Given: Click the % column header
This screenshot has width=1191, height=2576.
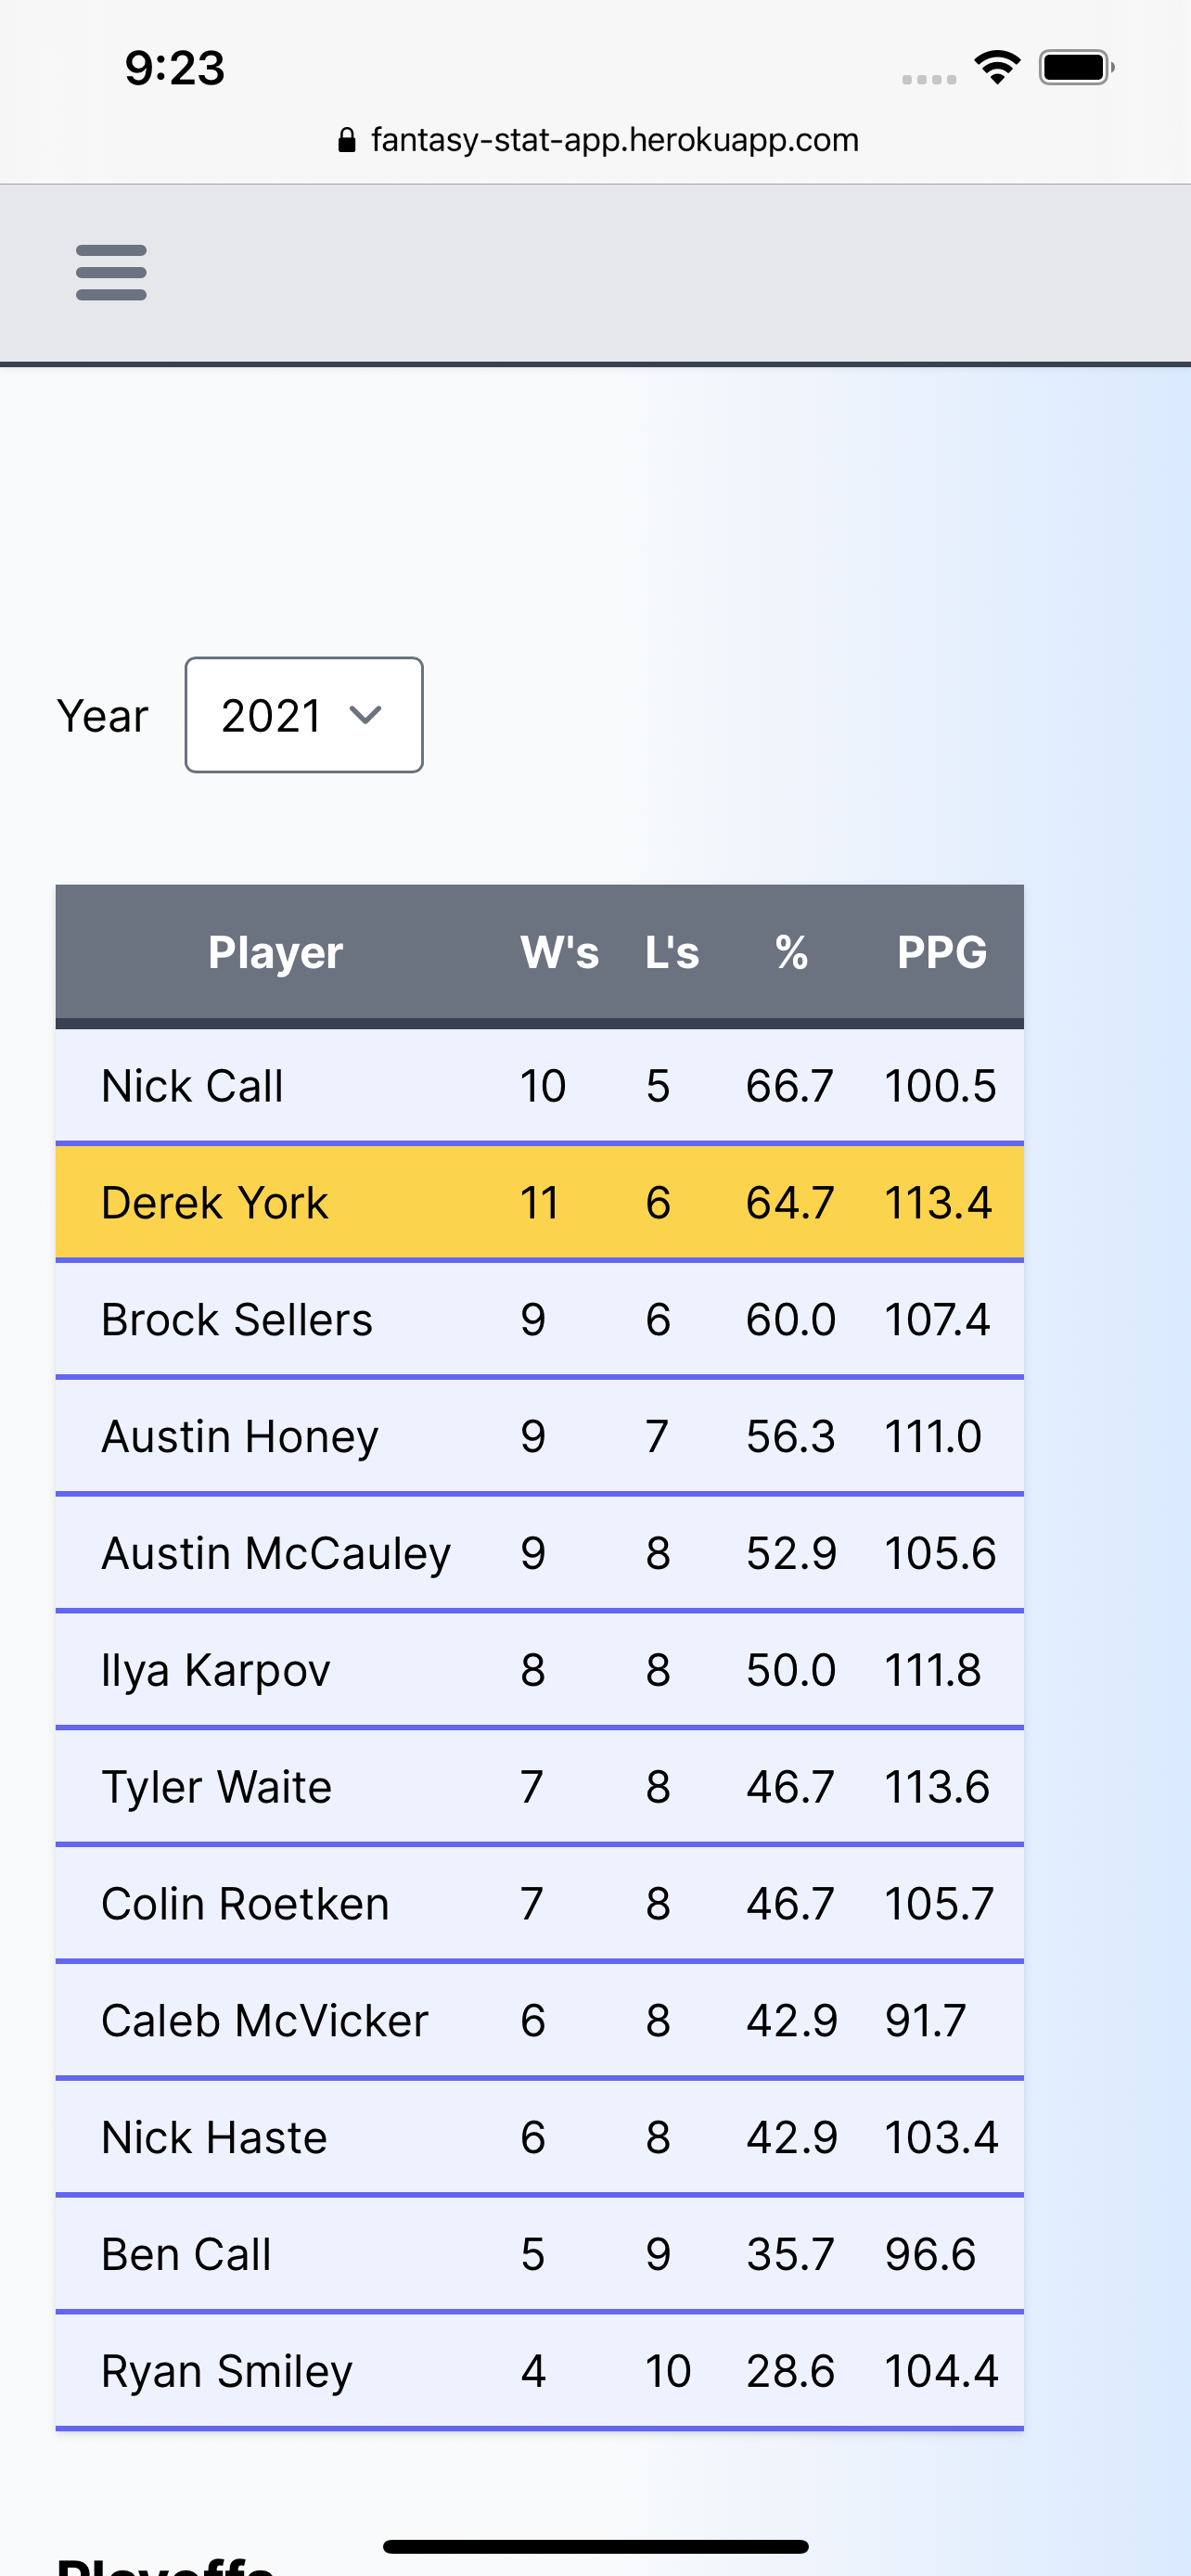Looking at the screenshot, I should click(791, 952).
